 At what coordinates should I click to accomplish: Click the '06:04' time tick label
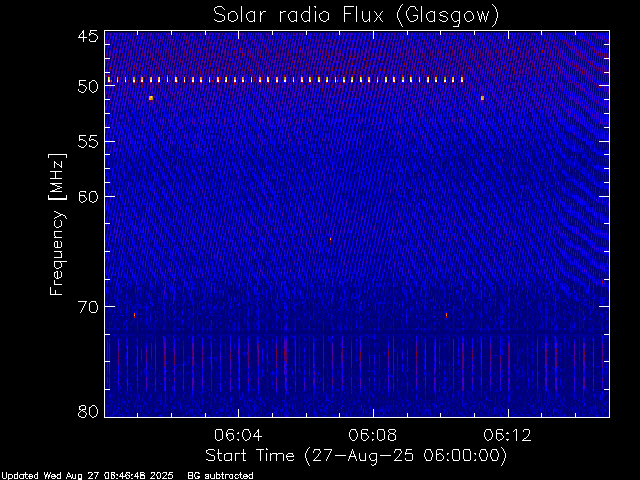pos(238,435)
